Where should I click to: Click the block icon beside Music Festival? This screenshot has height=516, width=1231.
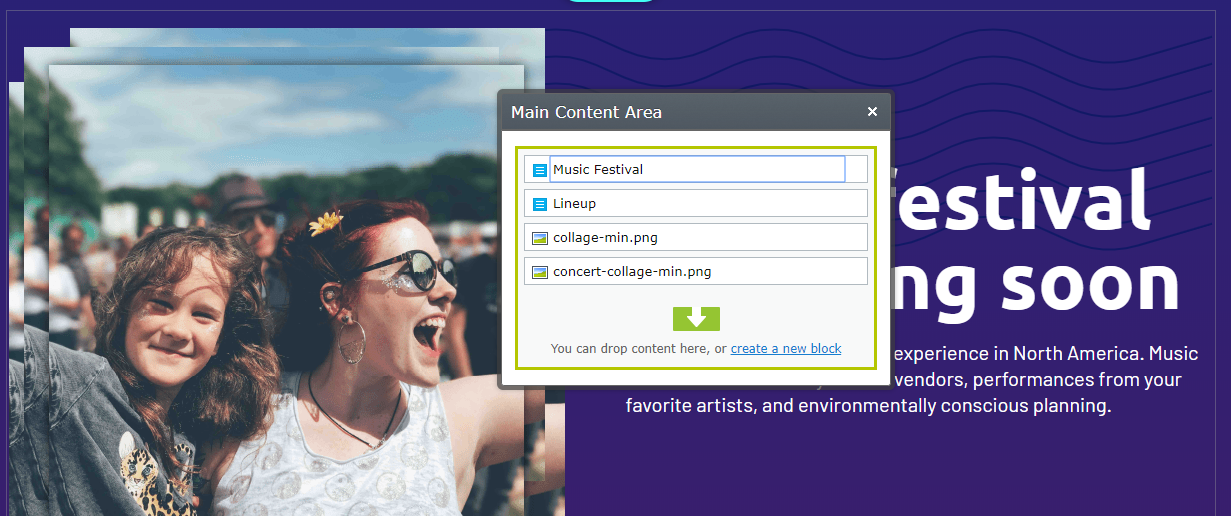540,170
